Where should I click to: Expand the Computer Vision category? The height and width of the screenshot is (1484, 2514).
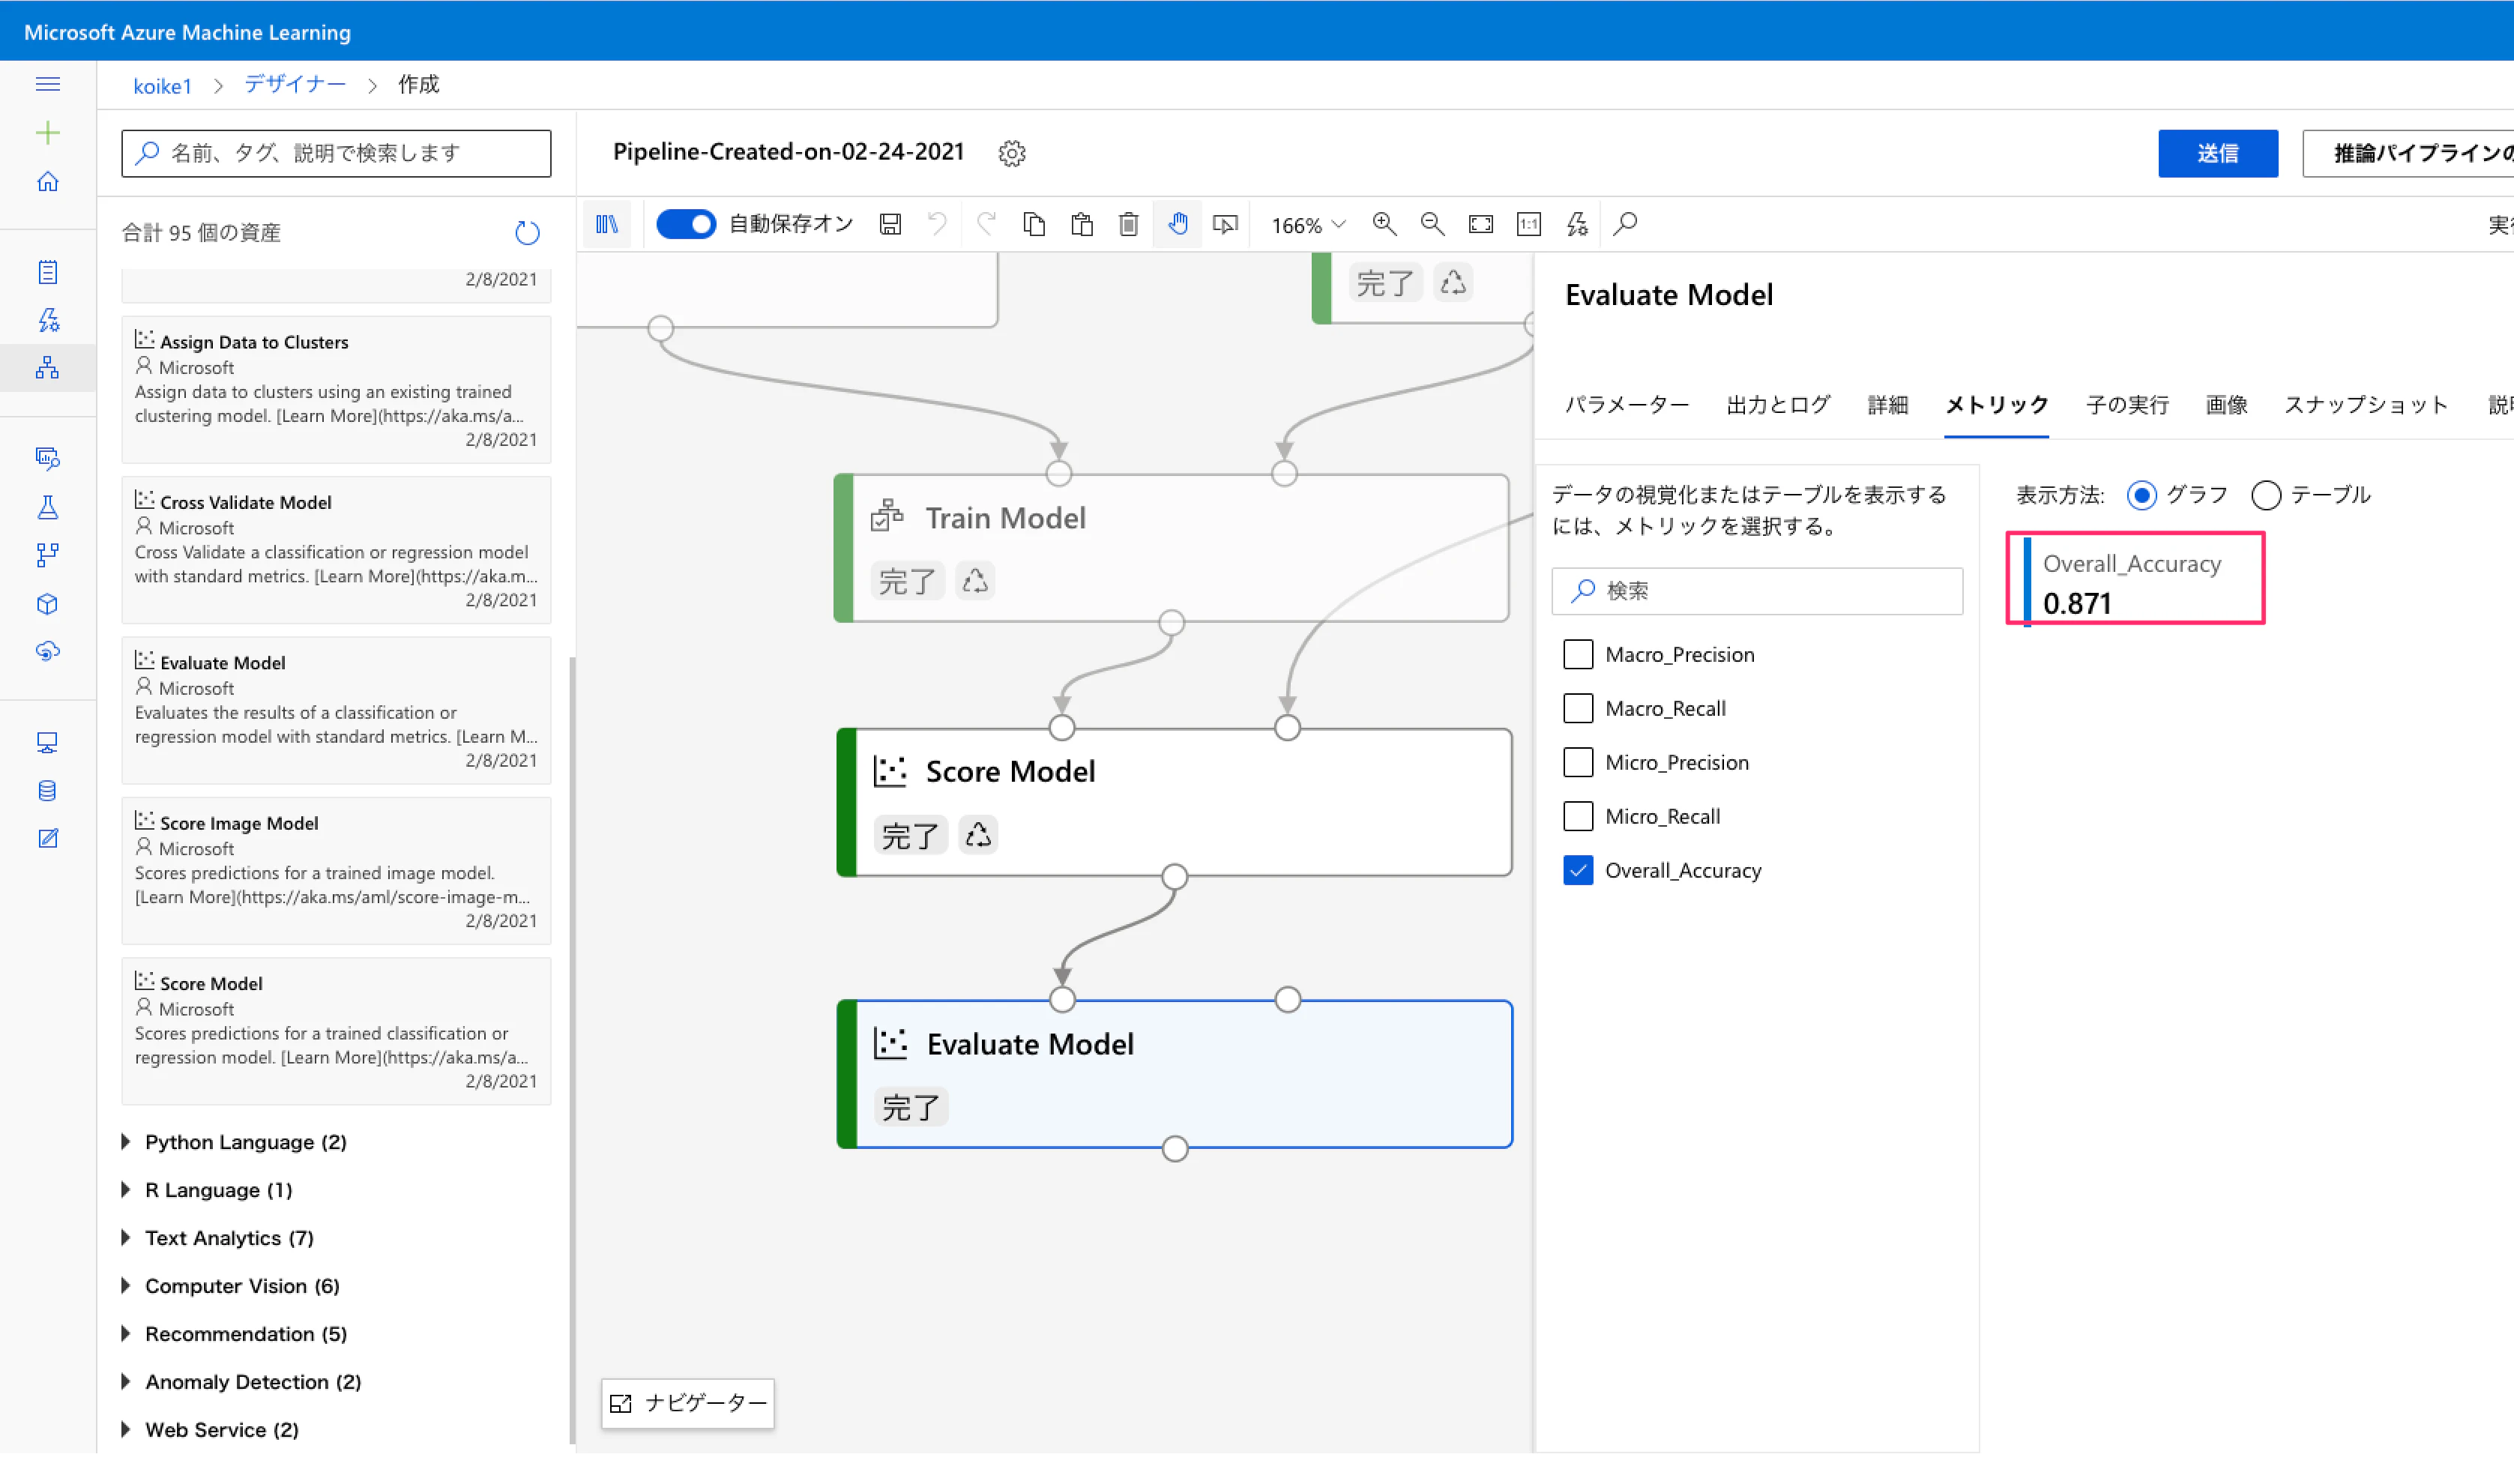tap(126, 1286)
